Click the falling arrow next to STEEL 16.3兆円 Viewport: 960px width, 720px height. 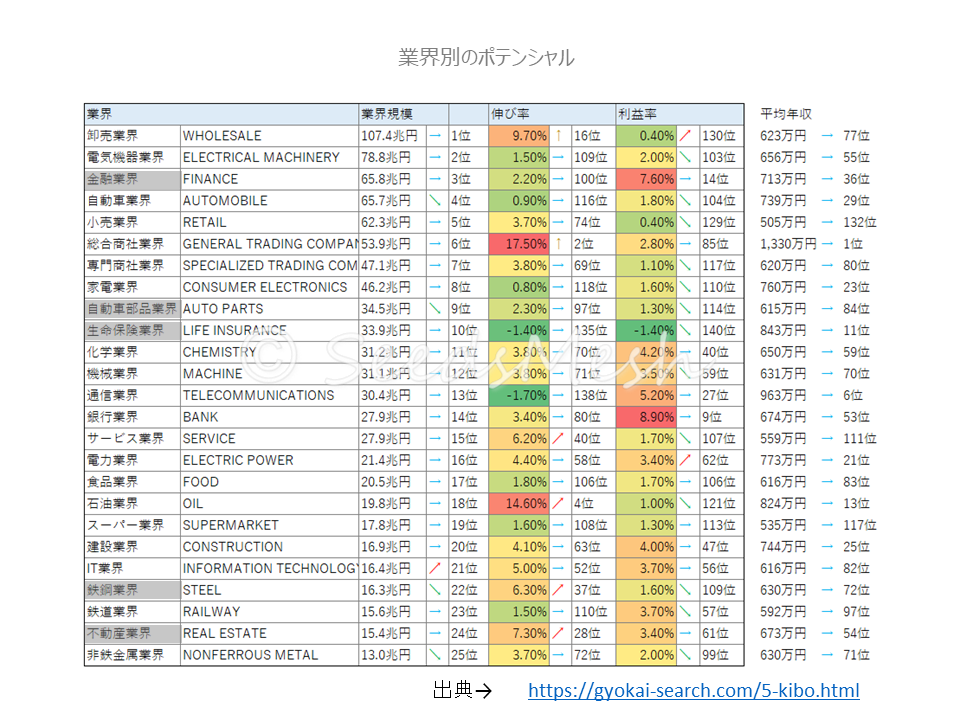pos(435,590)
